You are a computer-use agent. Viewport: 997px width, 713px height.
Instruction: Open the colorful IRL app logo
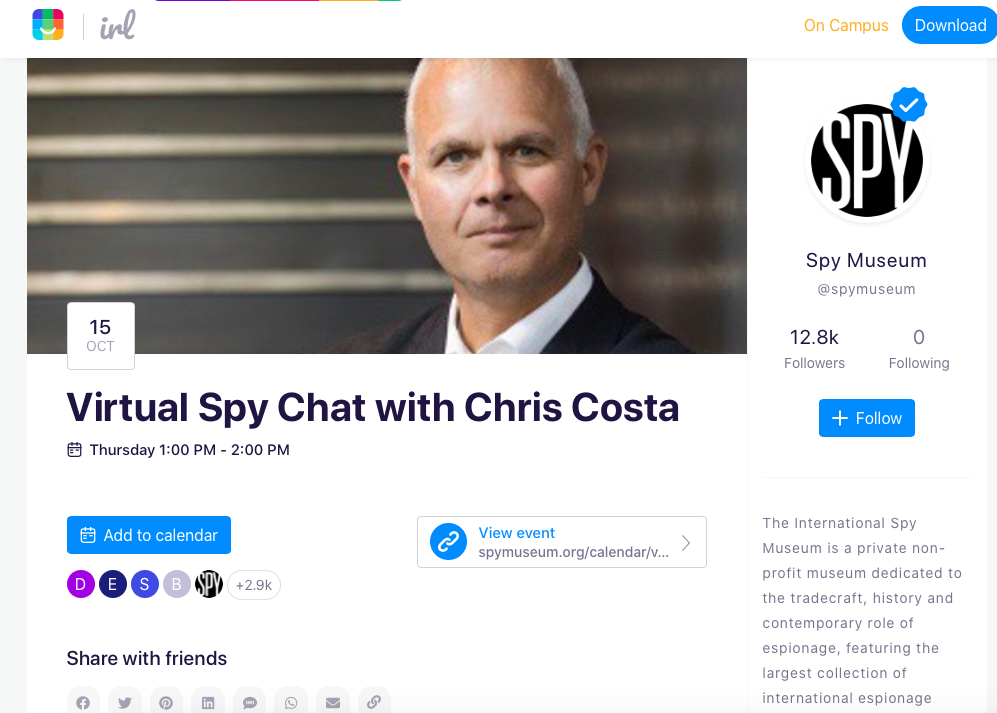coord(48,25)
